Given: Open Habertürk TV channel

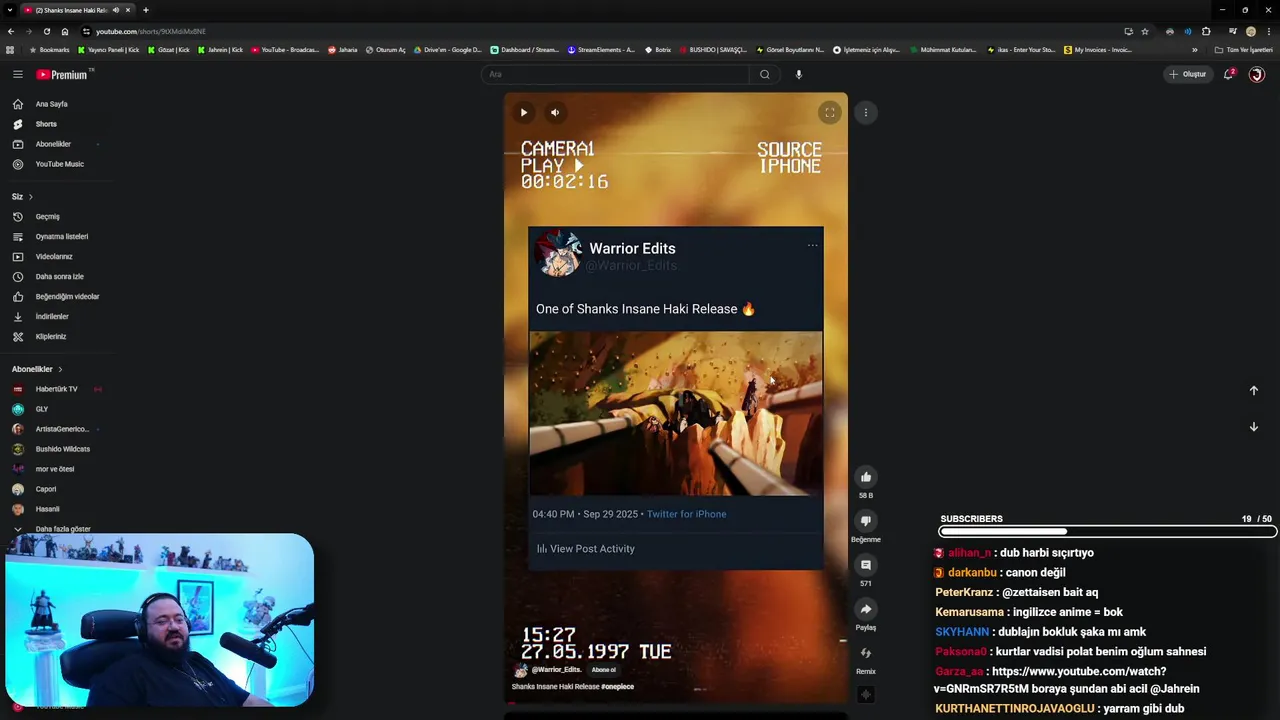Looking at the screenshot, I should click(55, 389).
